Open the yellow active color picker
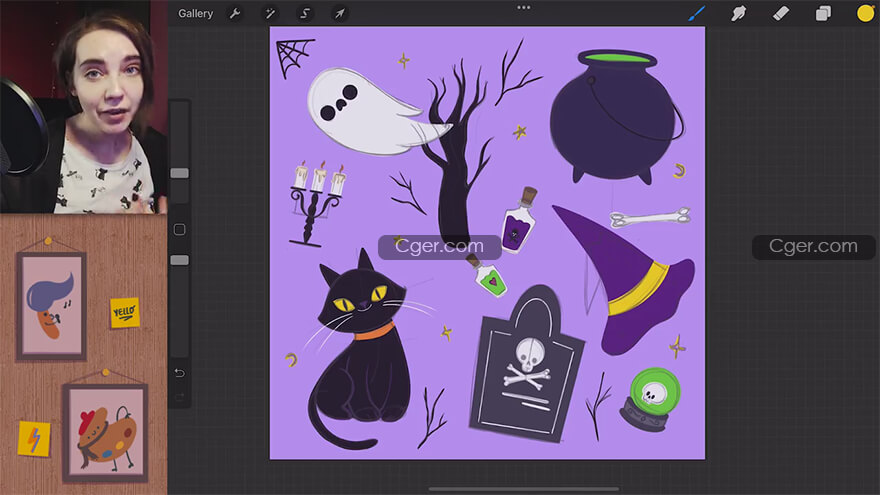 click(865, 13)
